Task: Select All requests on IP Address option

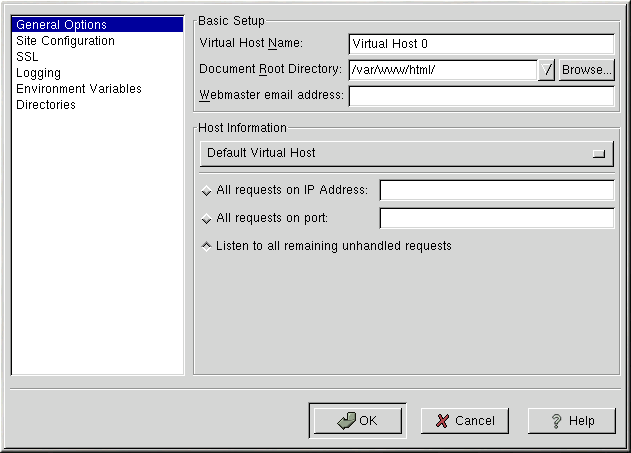Action: [x=207, y=190]
